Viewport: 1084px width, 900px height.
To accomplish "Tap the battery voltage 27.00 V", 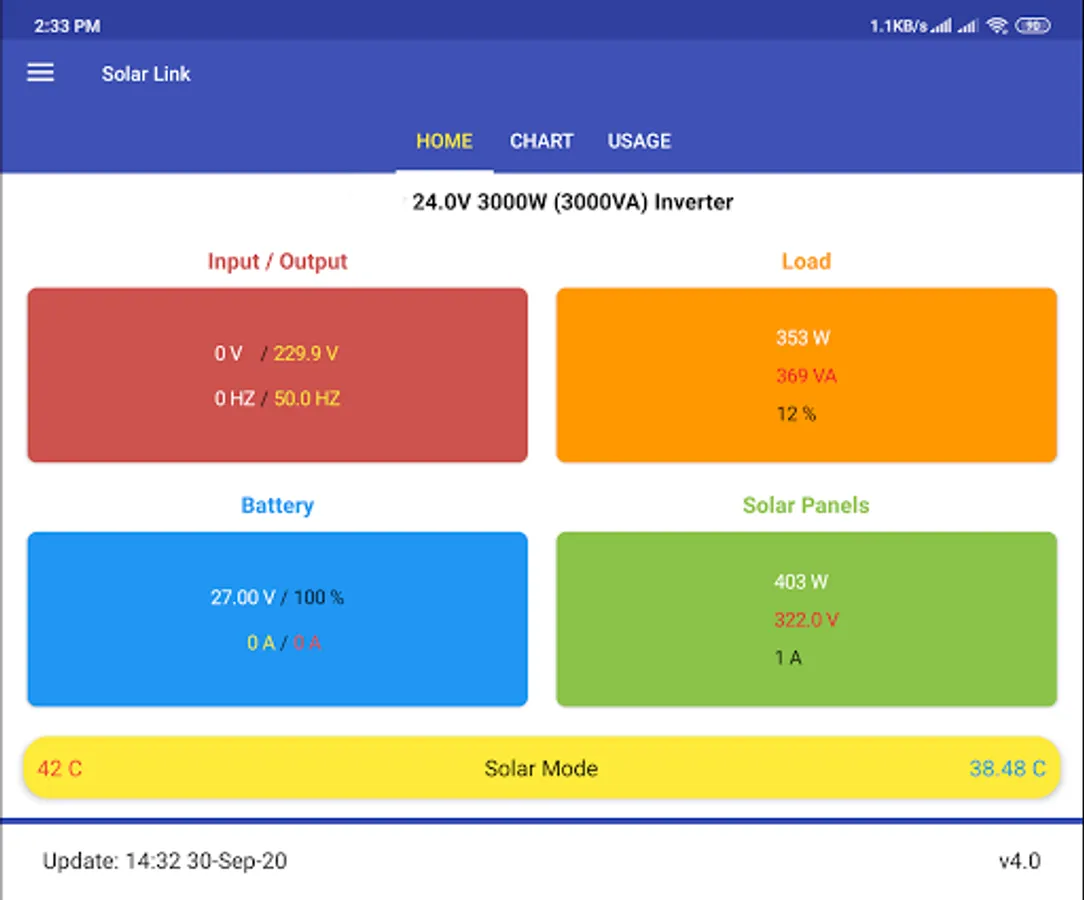I will 243,597.
